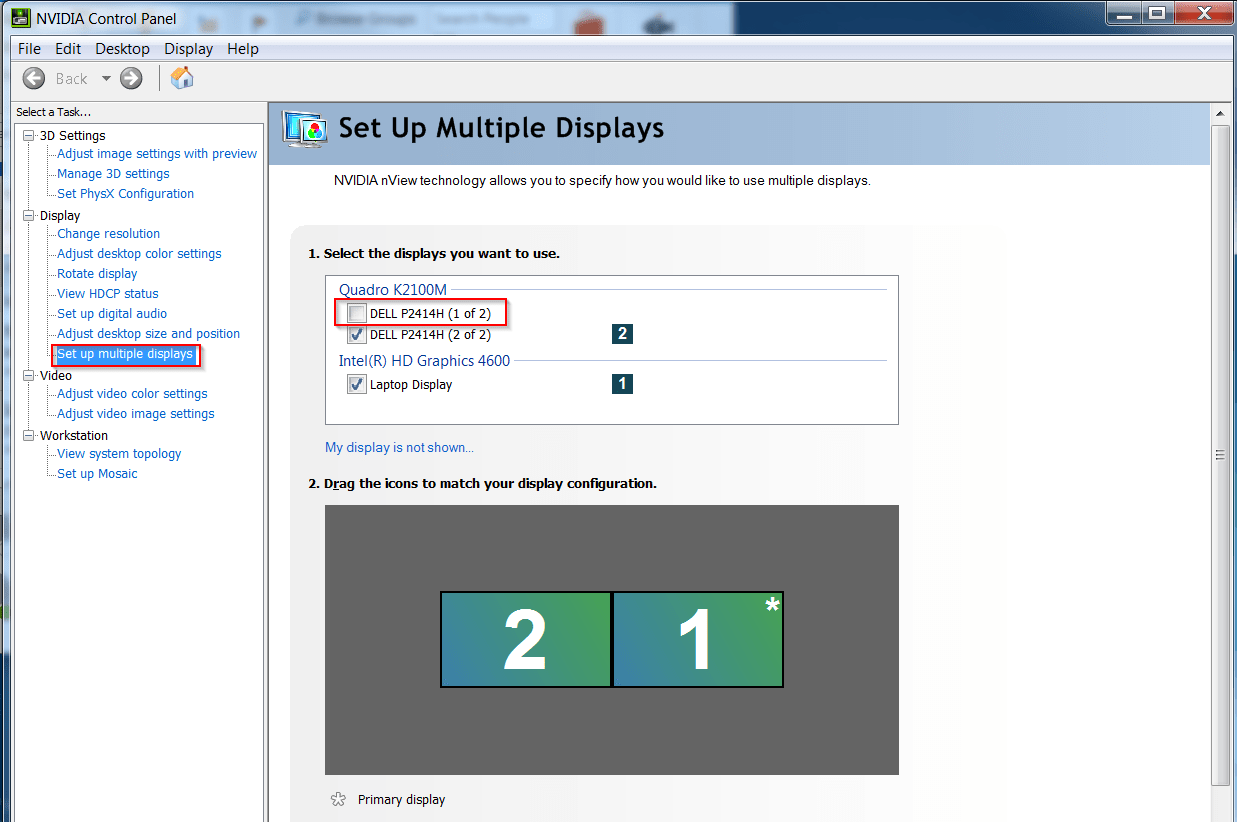Click the Workstation category label

pyautogui.click(x=74, y=435)
